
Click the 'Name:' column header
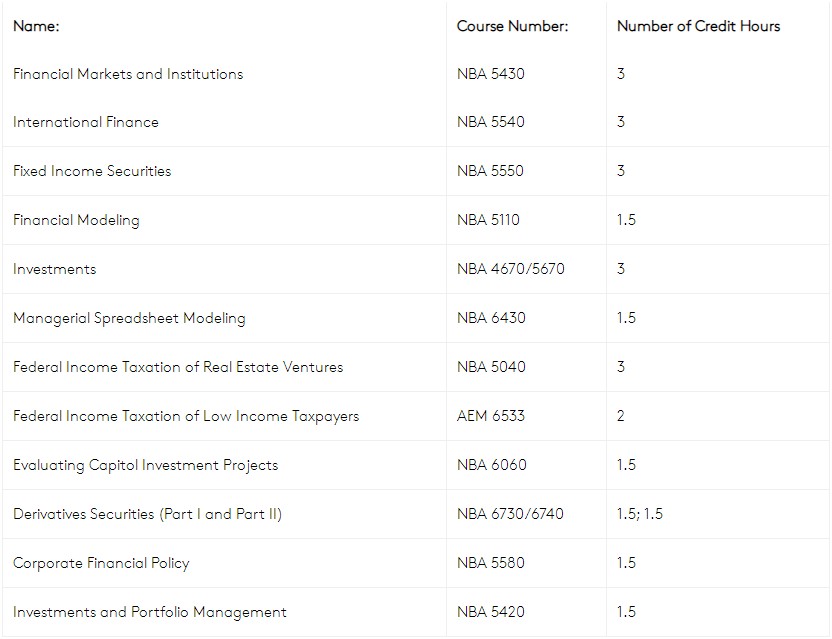point(36,26)
